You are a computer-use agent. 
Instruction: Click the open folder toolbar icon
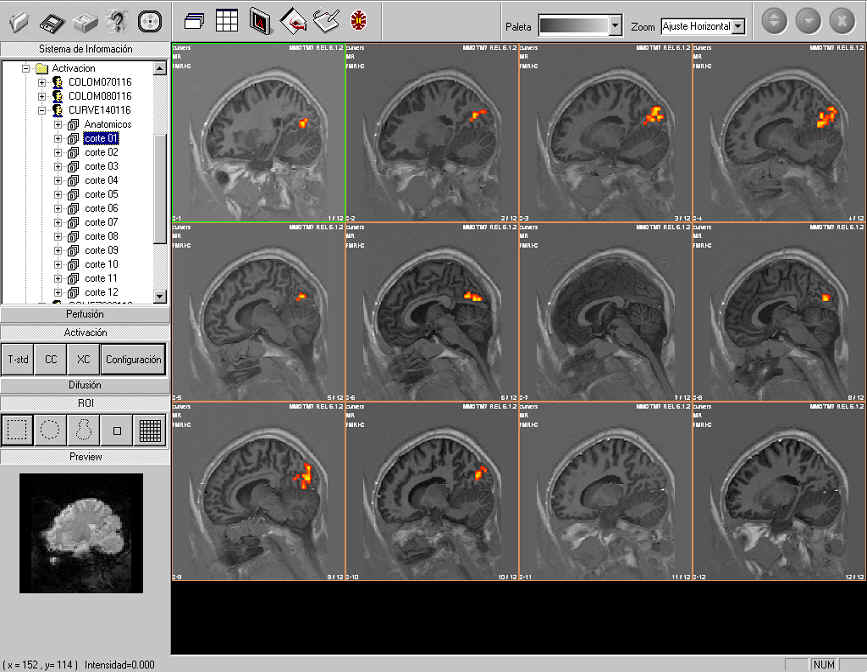(20, 21)
